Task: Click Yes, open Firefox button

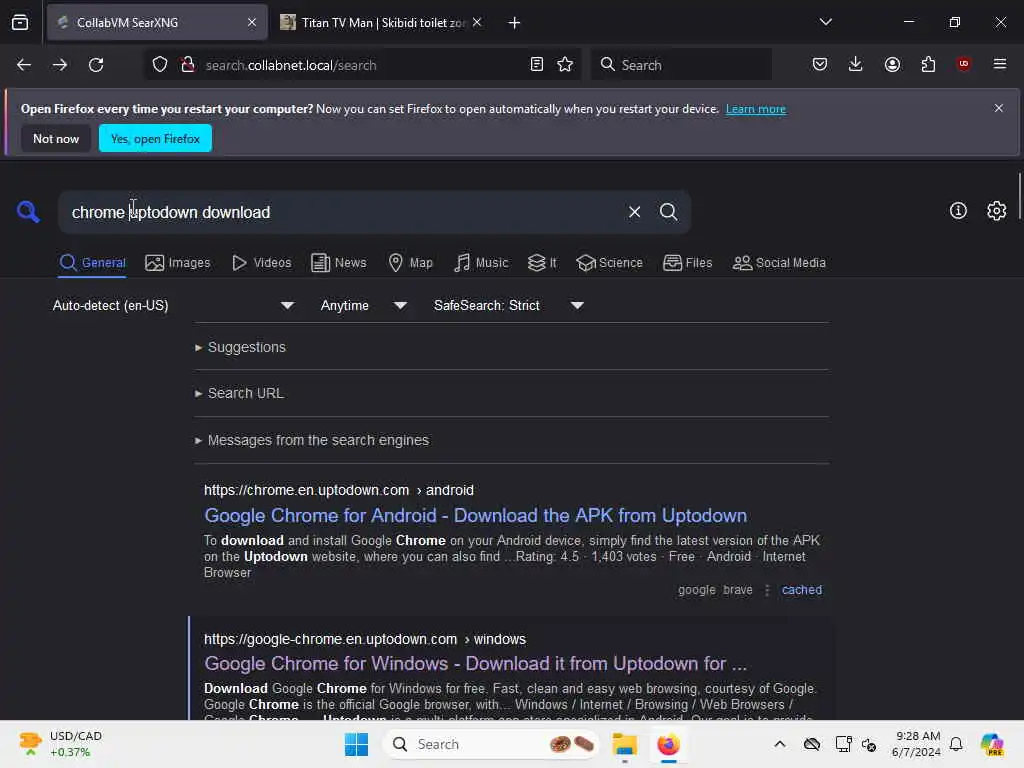Action: click(x=155, y=138)
